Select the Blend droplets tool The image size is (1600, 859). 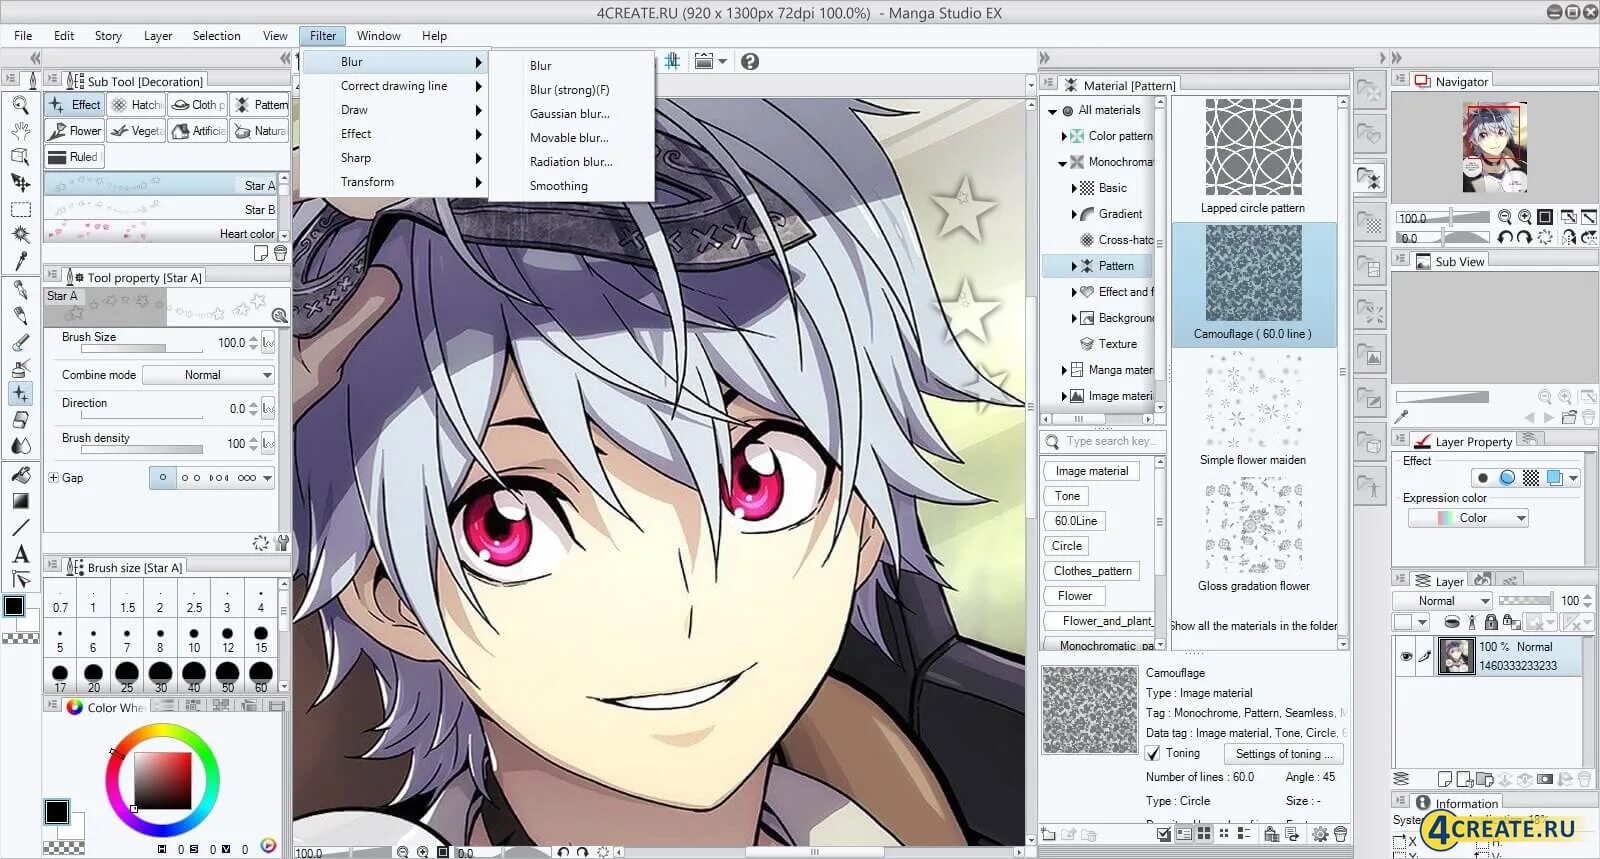(20, 446)
